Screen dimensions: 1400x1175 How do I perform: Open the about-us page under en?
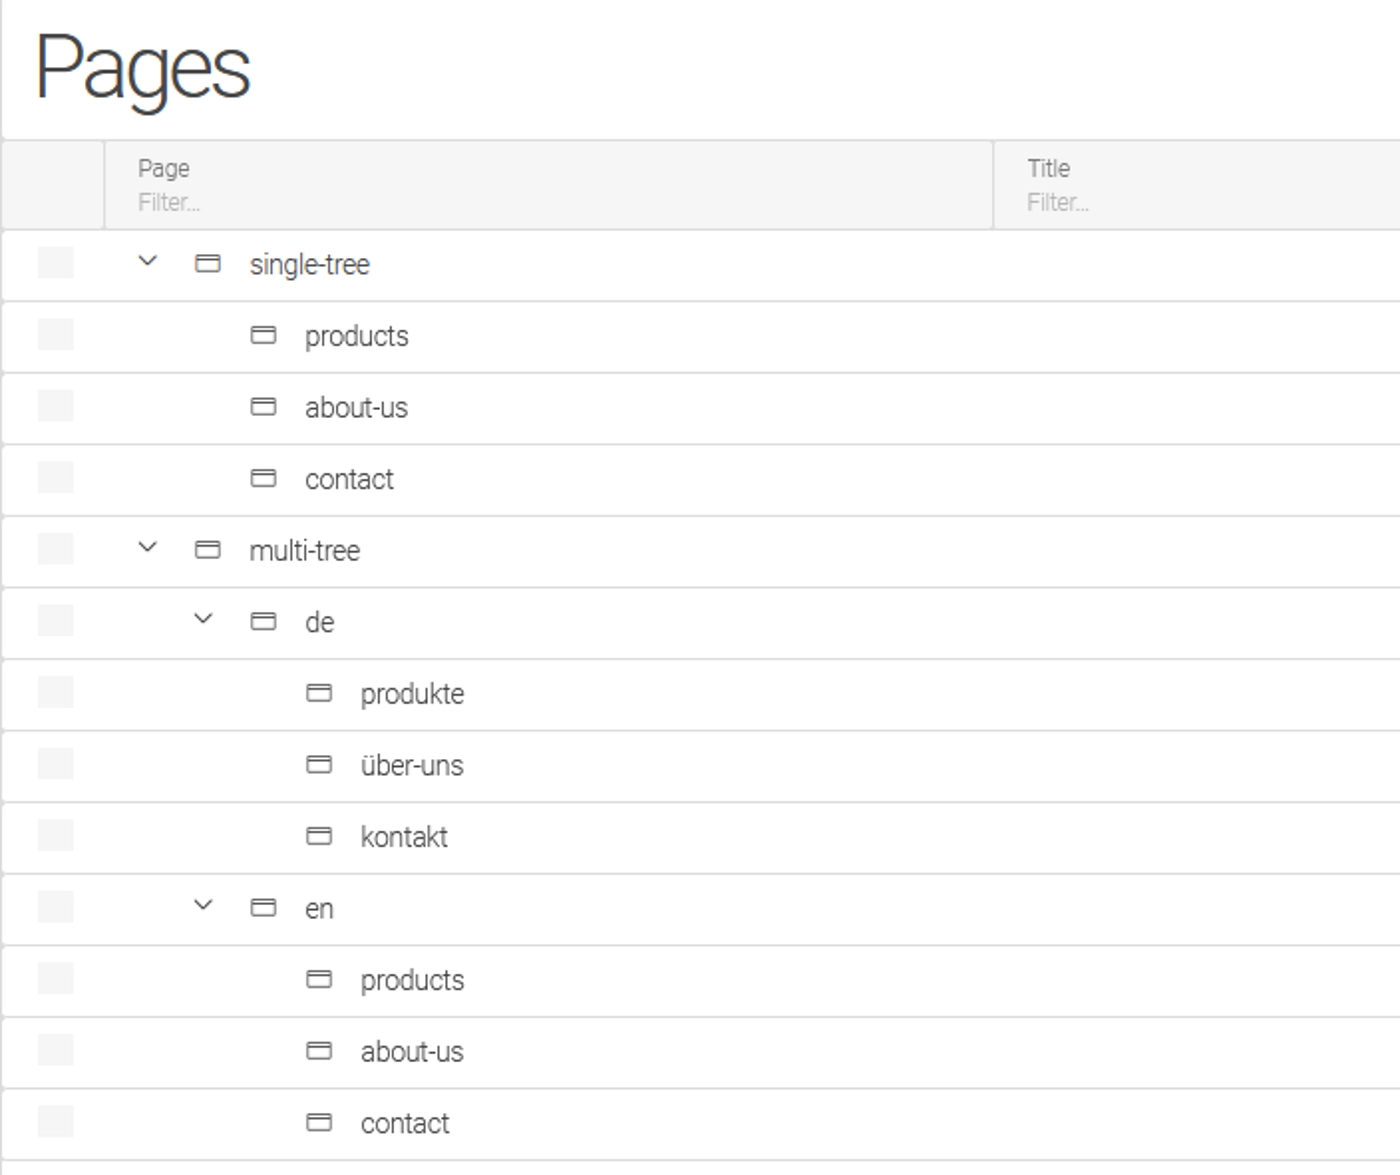pos(411,1051)
